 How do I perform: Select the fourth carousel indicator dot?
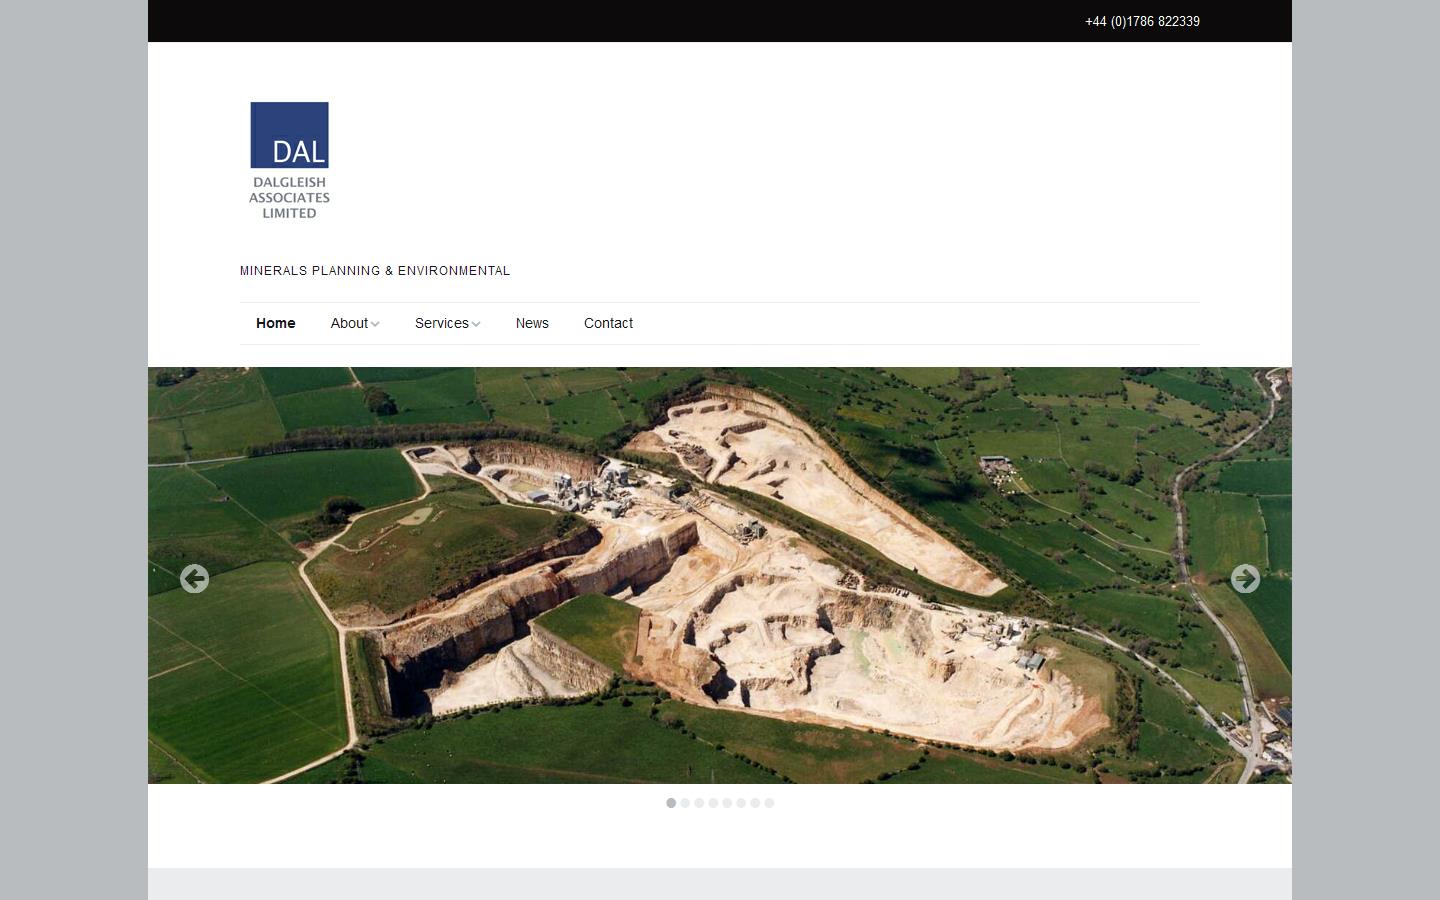click(713, 803)
